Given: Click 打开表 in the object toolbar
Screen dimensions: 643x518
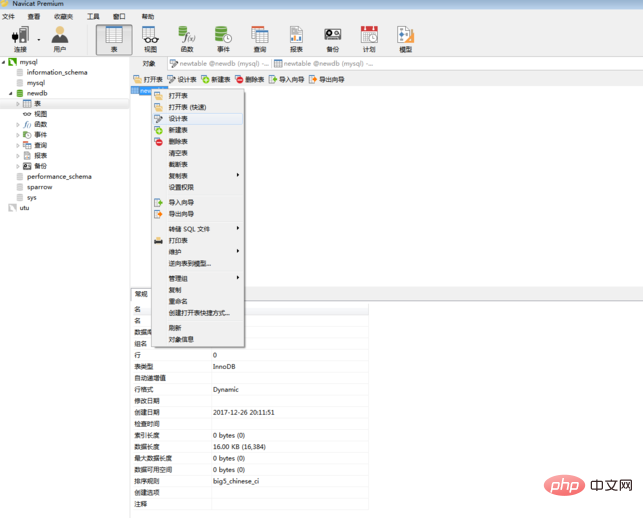Looking at the screenshot, I should pos(148,79).
